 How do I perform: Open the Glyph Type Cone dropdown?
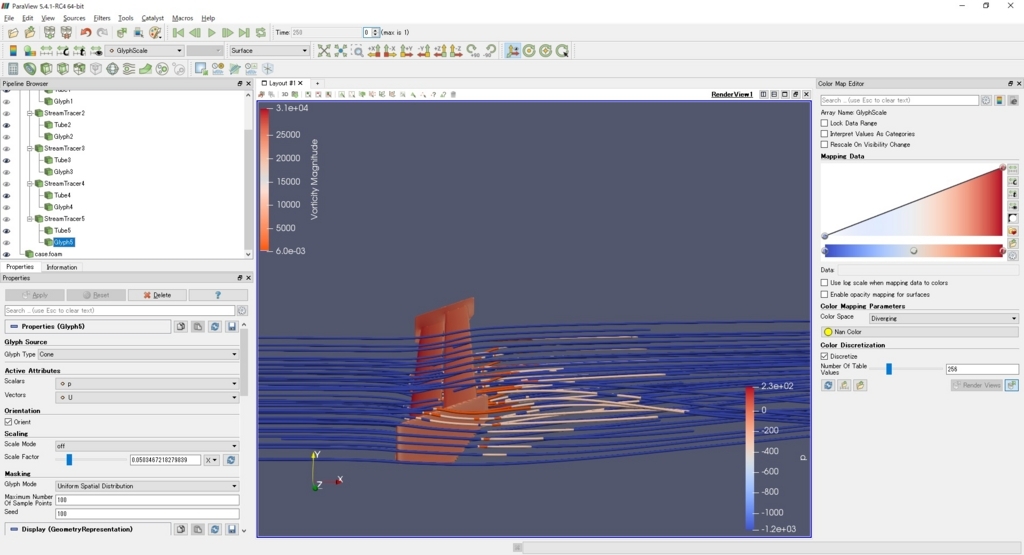(138, 355)
